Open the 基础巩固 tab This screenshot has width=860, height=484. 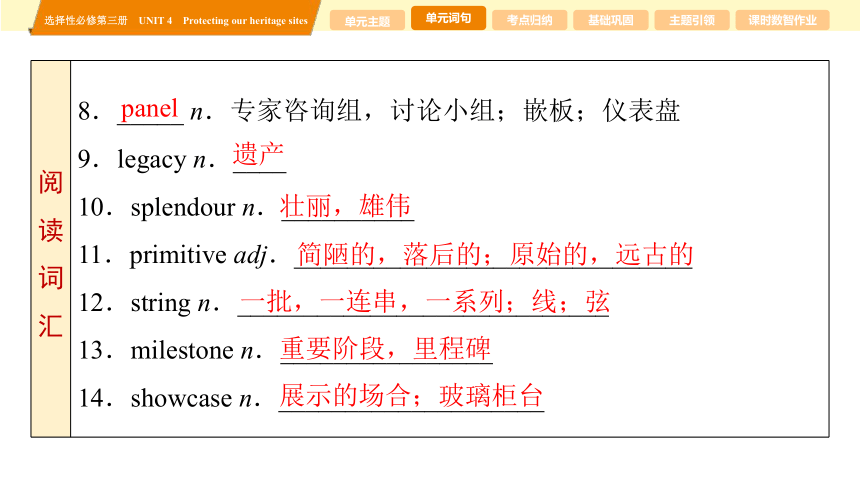pyautogui.click(x=610, y=21)
